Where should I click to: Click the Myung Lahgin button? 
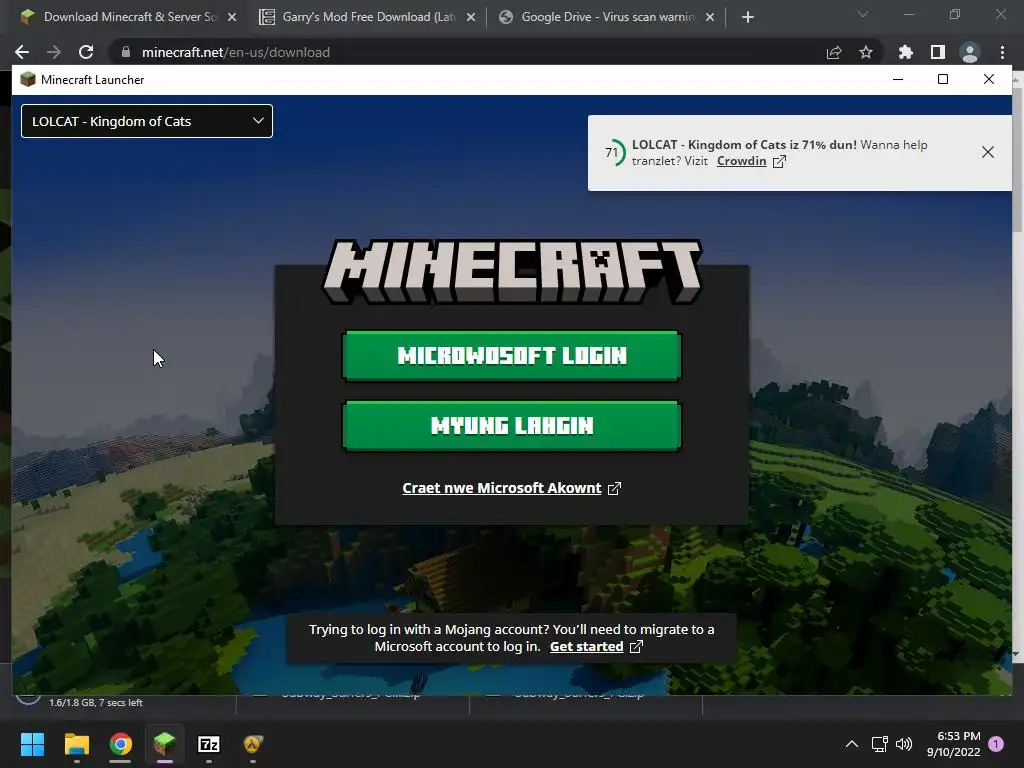click(511, 426)
